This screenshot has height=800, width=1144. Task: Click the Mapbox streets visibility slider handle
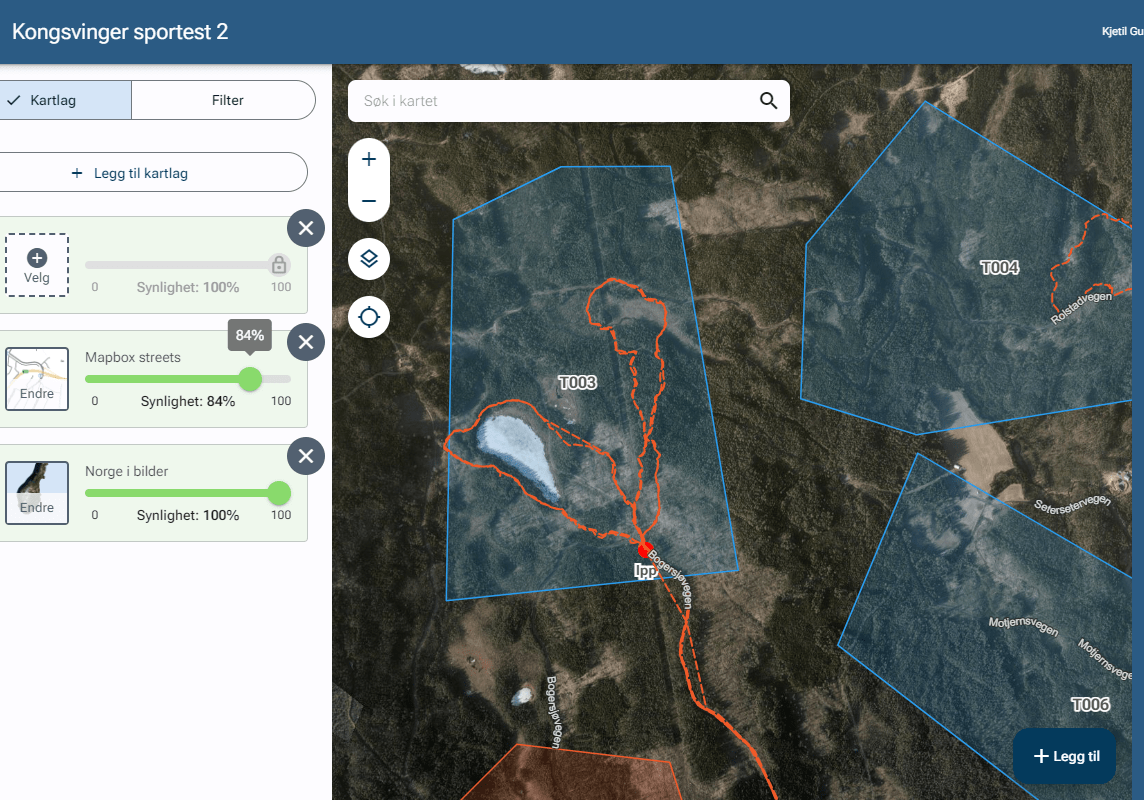(x=250, y=379)
